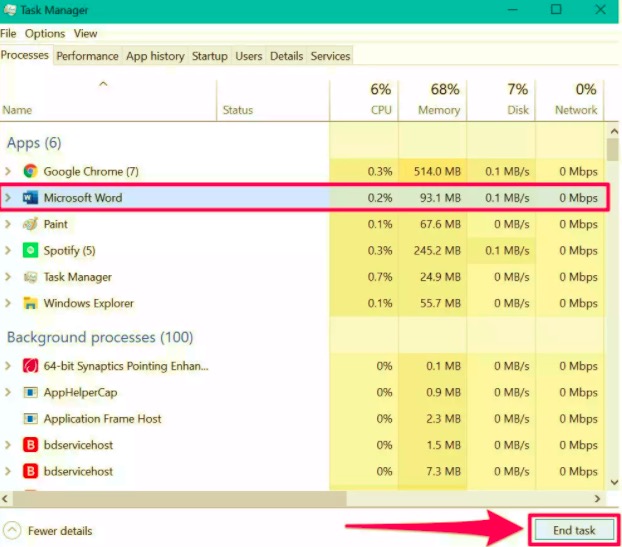The width and height of the screenshot is (622, 547).
Task: Sort processes by Memory column
Action: click(x=433, y=100)
